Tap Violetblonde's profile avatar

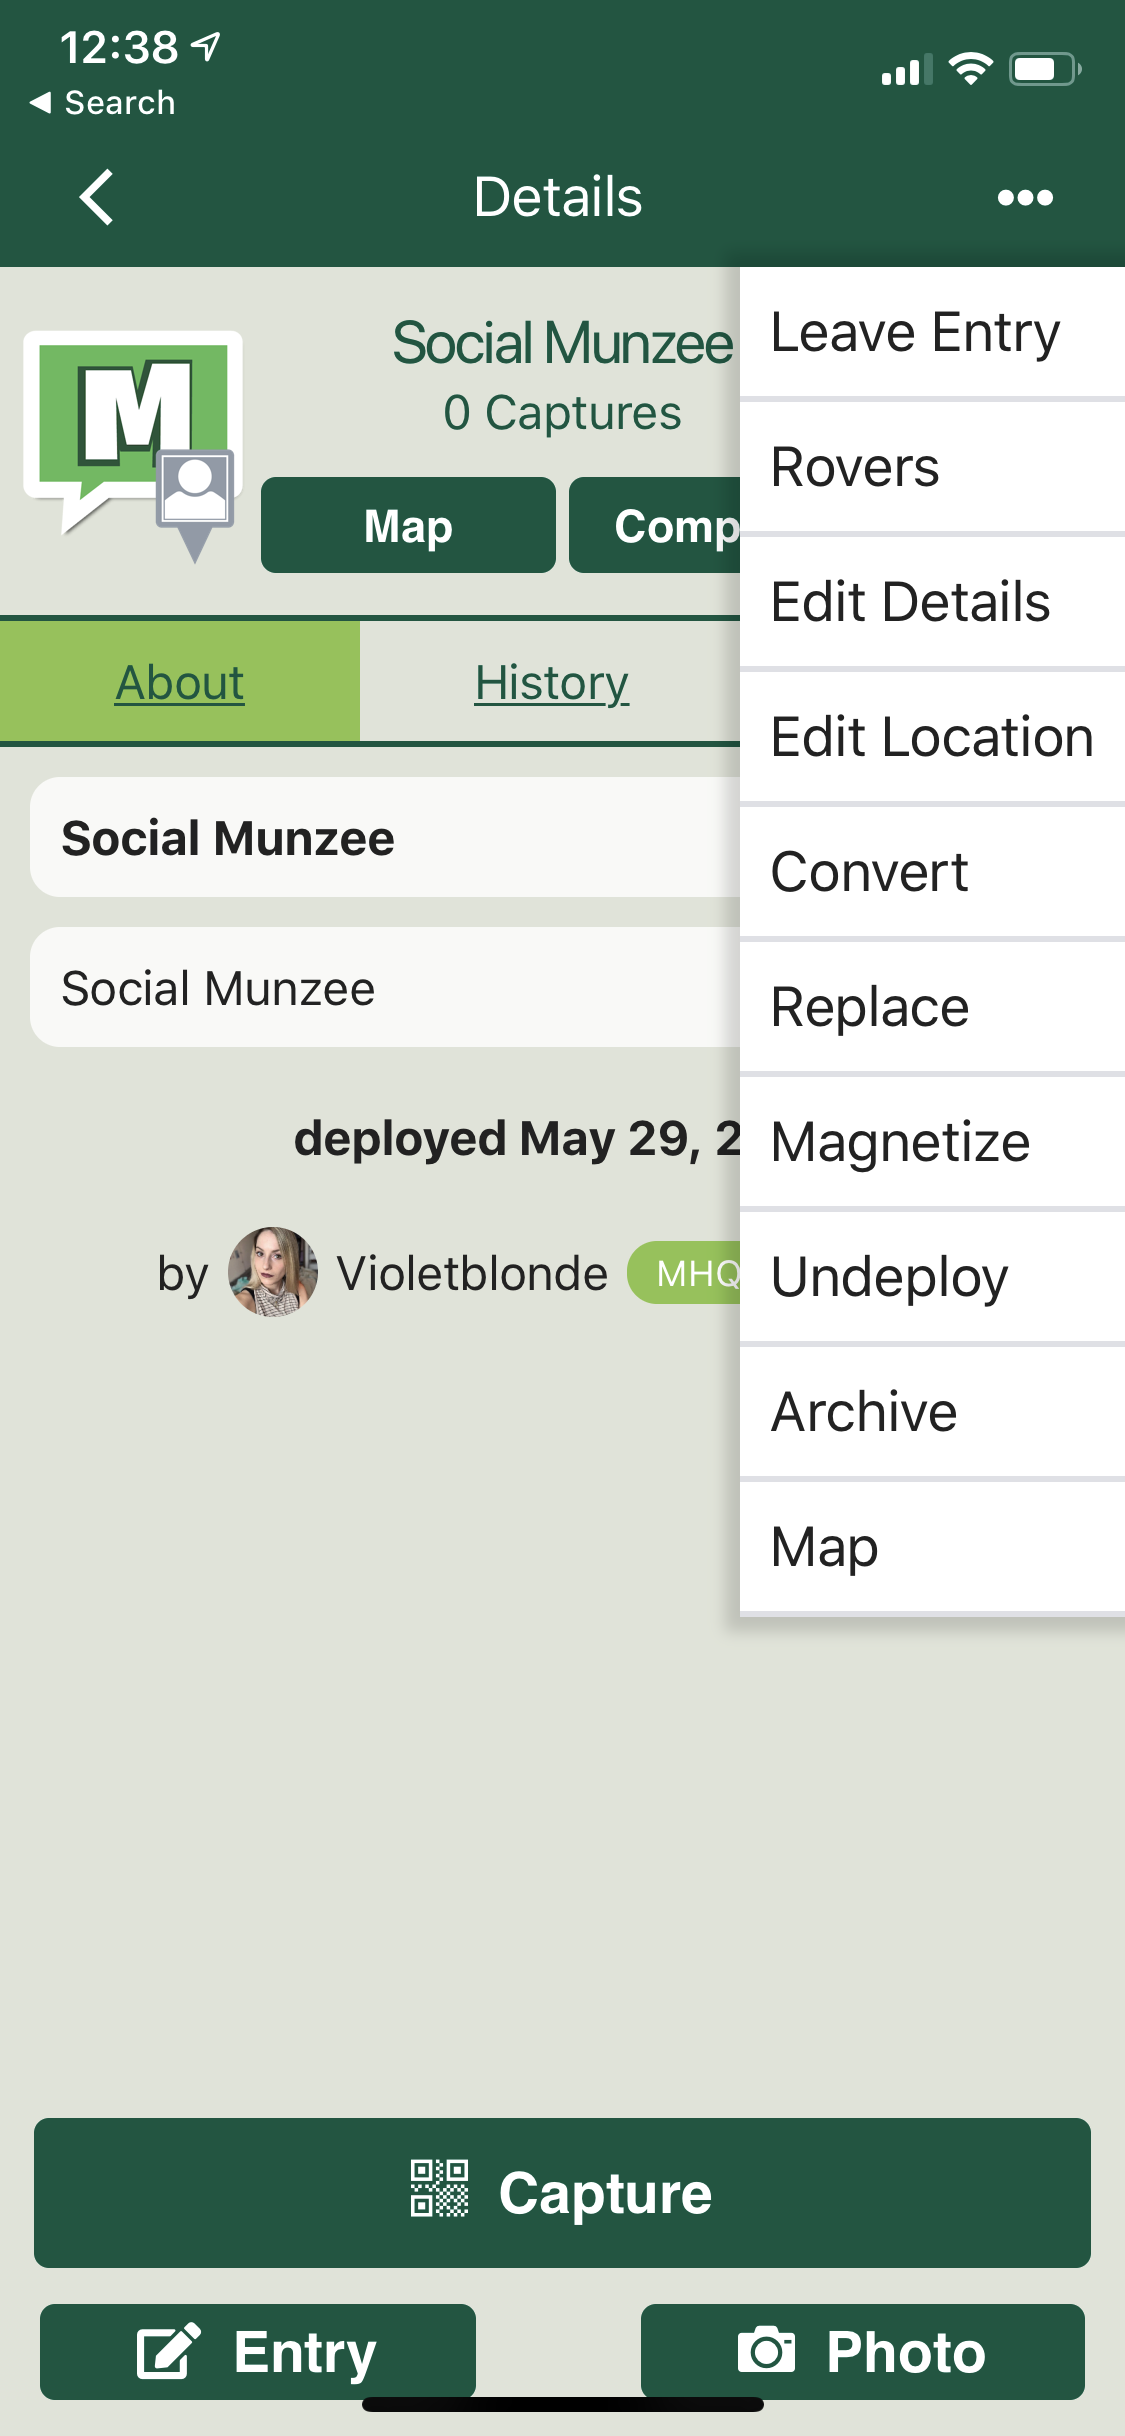(273, 1272)
